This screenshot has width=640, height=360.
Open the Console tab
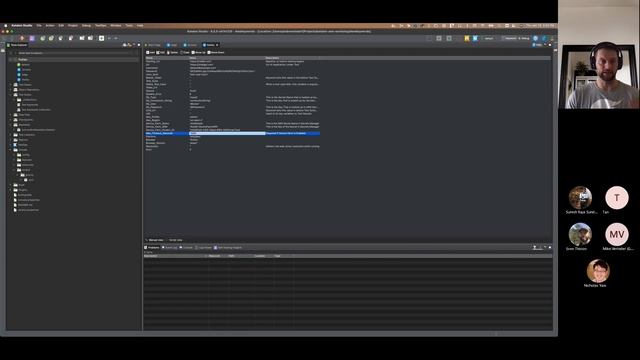[x=187, y=247]
